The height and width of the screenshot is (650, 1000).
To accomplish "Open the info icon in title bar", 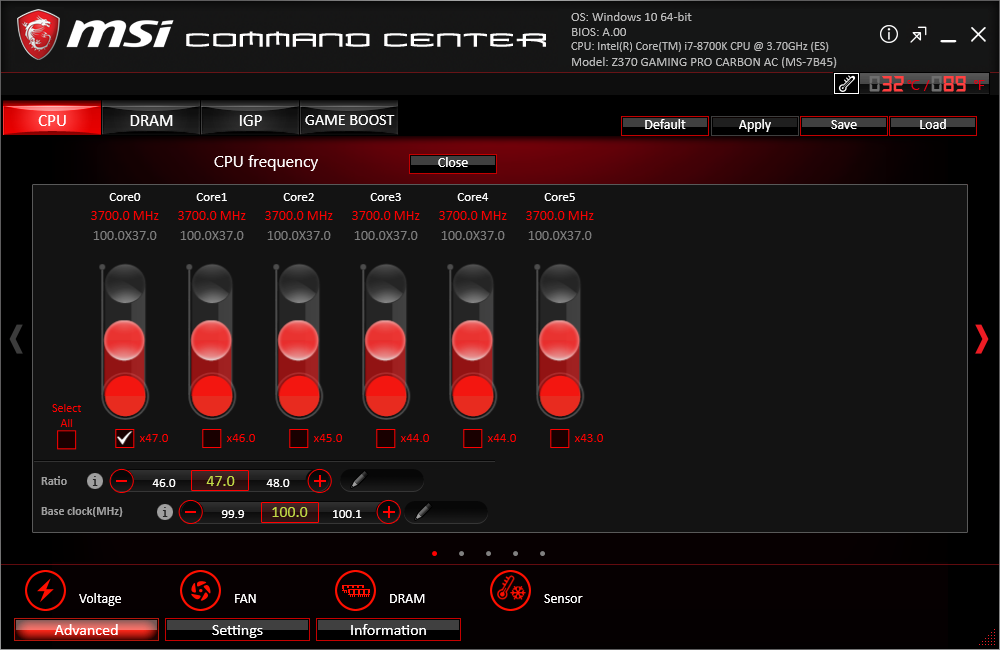I will pos(888,34).
